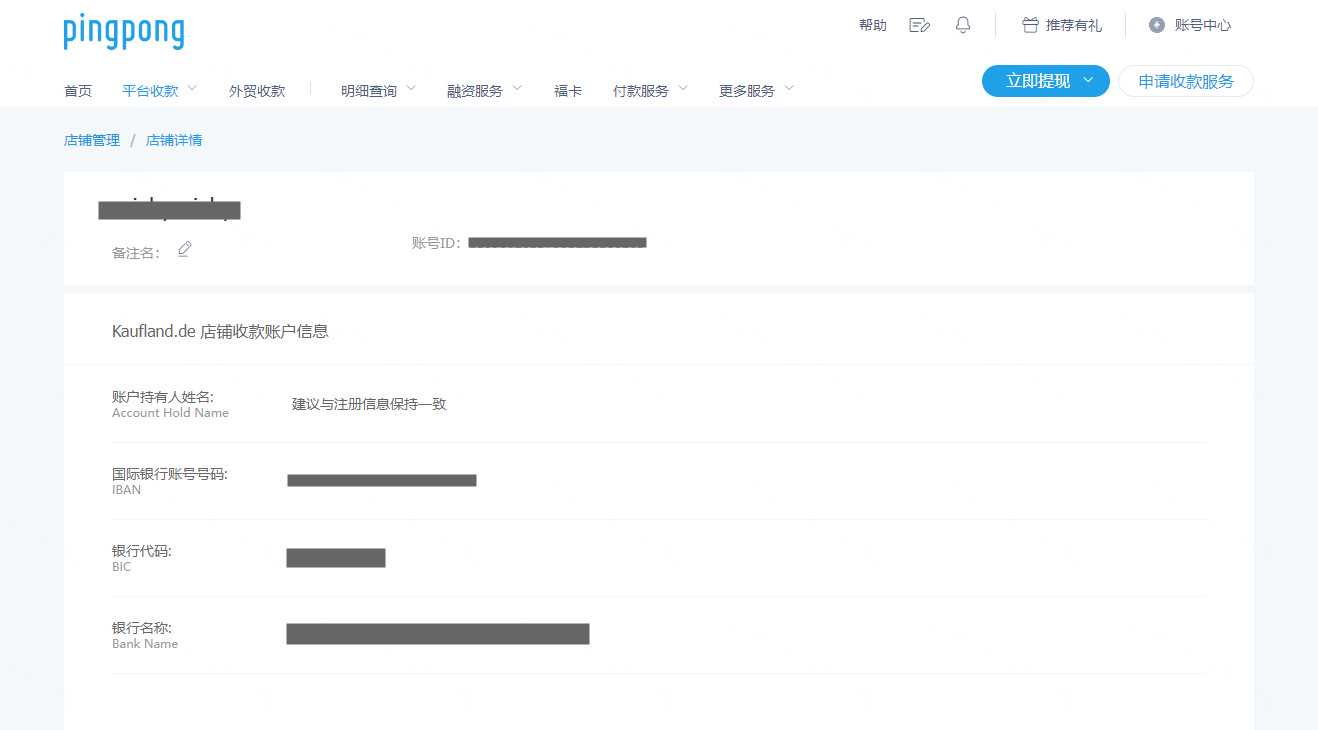
Task: Click the redacted Bank Name value
Action: [438, 634]
